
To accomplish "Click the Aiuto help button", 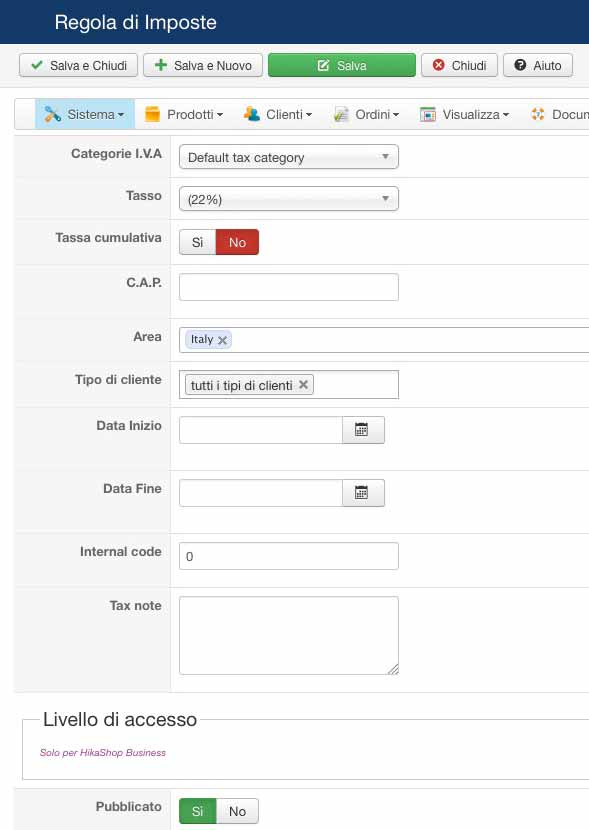I will click(538, 65).
